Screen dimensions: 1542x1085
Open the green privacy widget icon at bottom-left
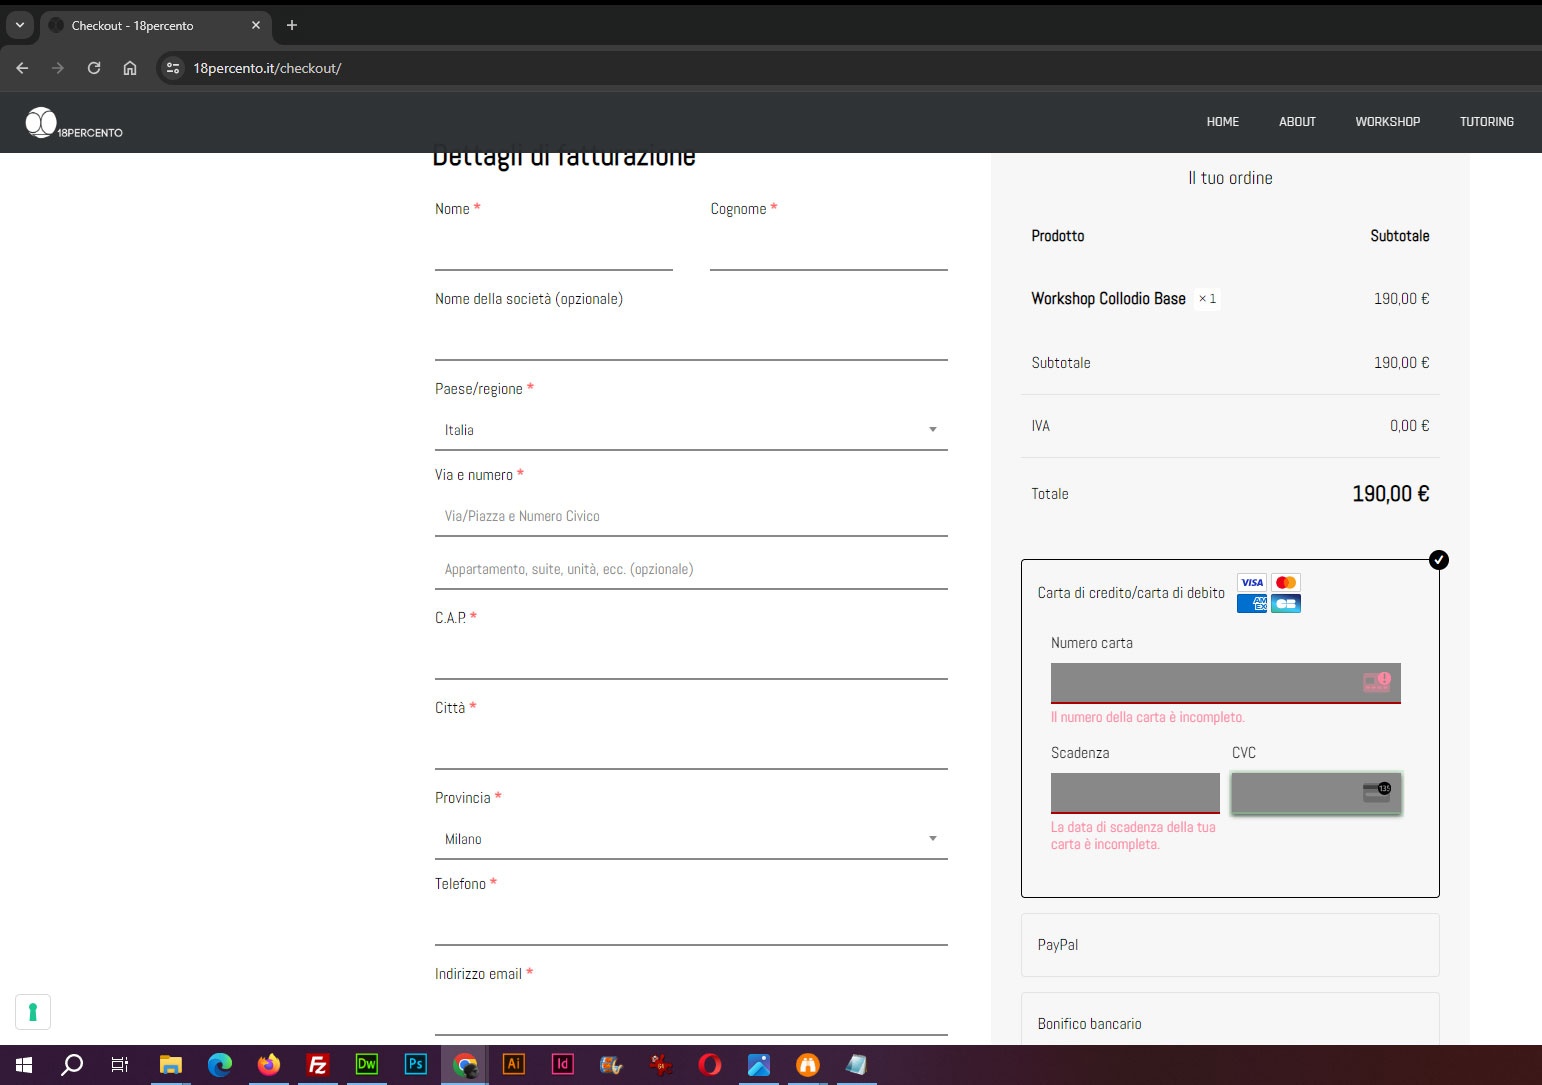point(33,1012)
